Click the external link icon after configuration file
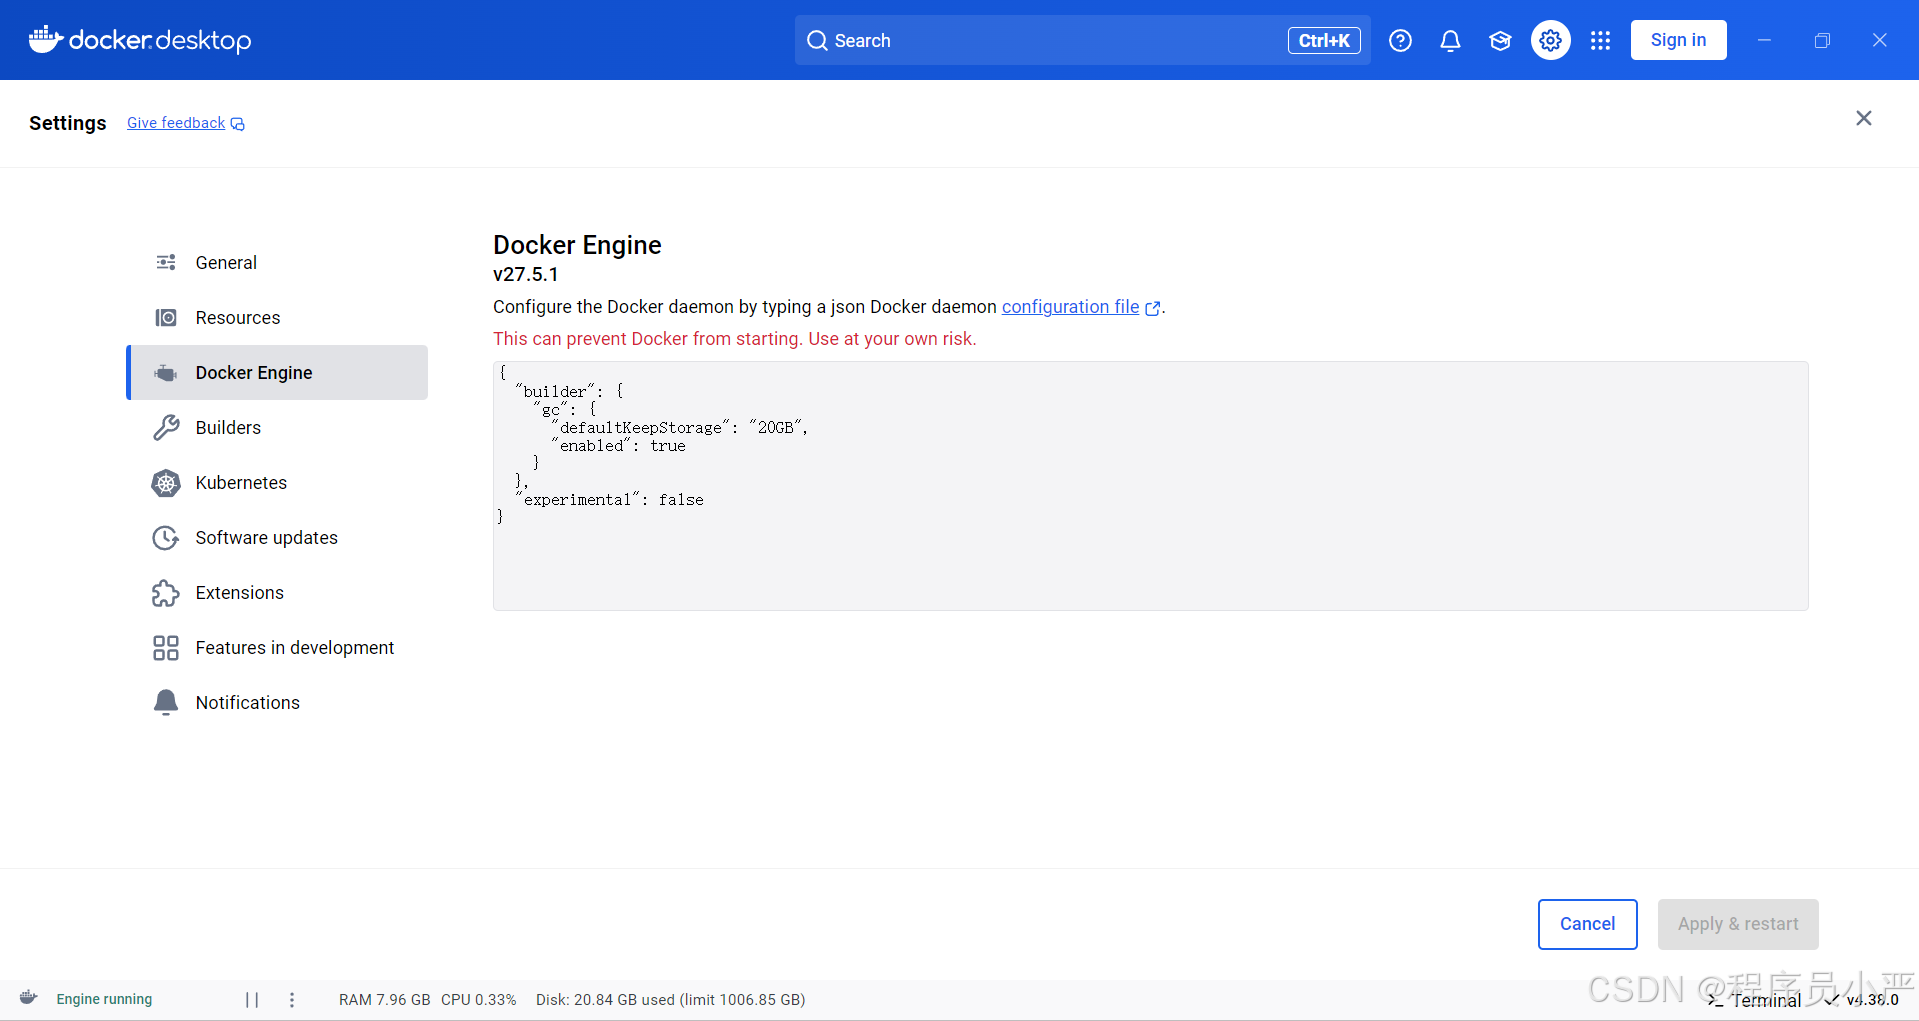Screen dimensions: 1919x1021 tap(1153, 308)
